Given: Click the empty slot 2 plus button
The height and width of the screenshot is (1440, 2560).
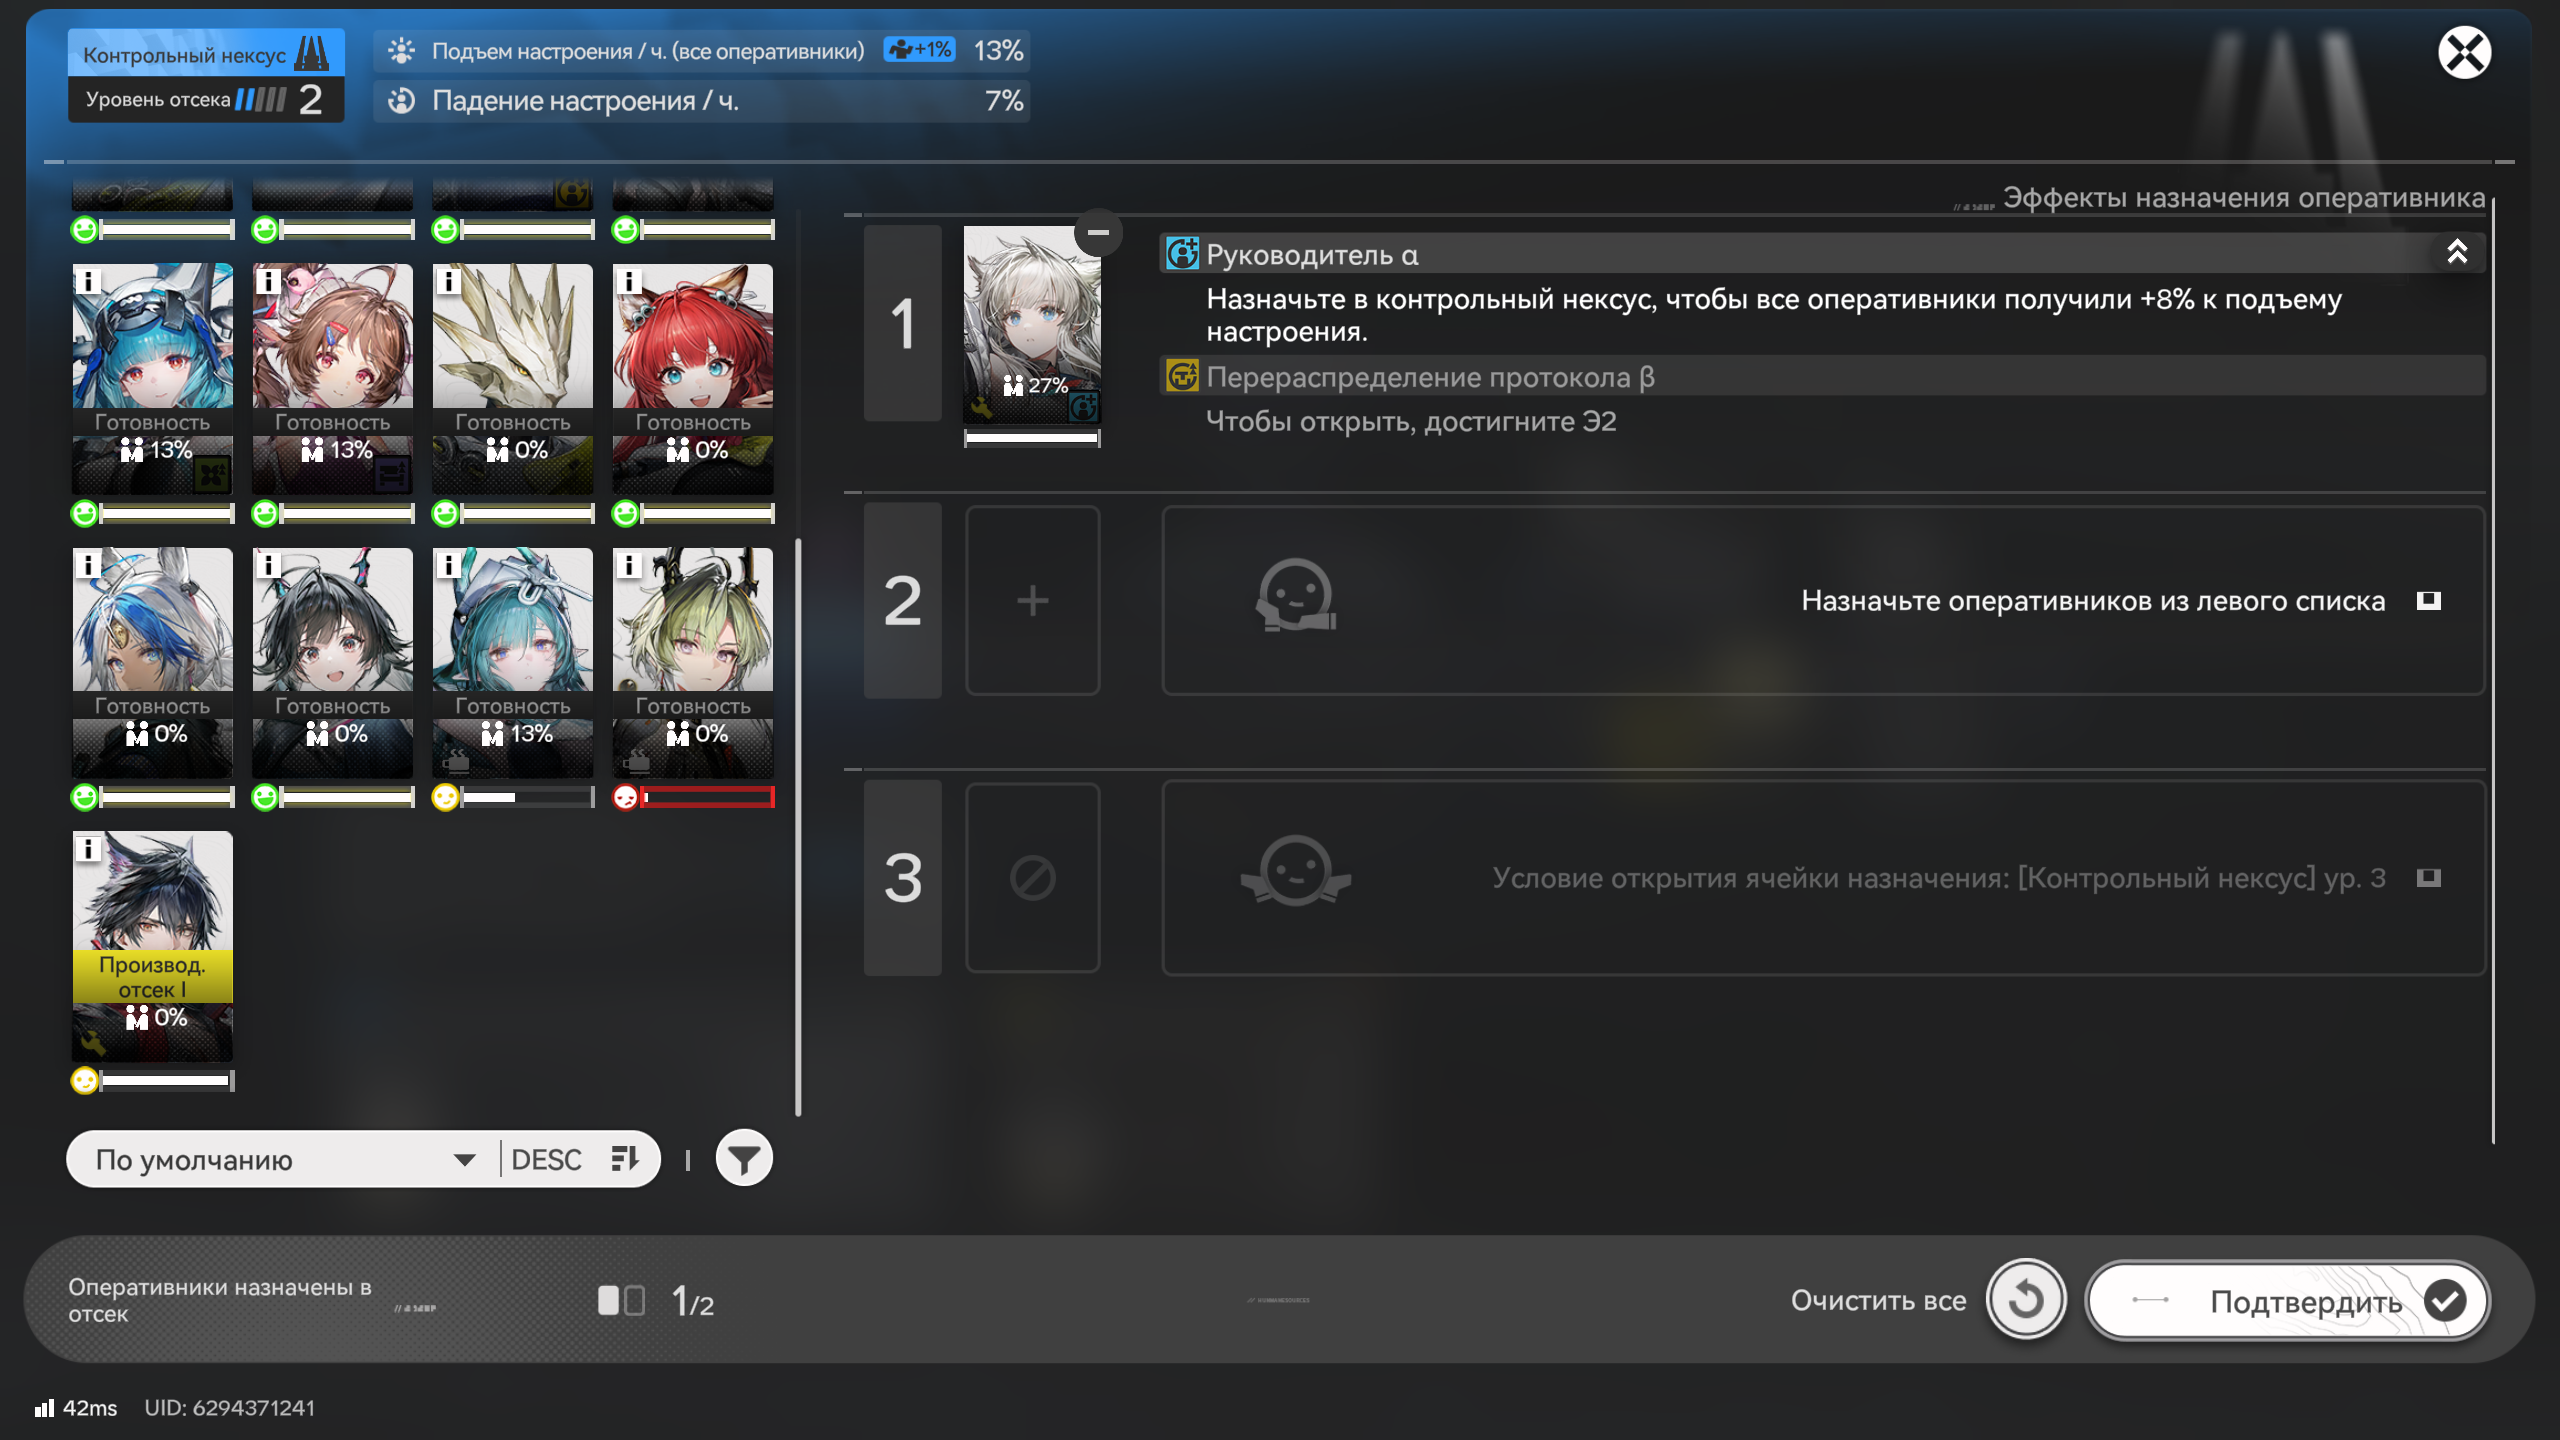Looking at the screenshot, I should [1032, 601].
